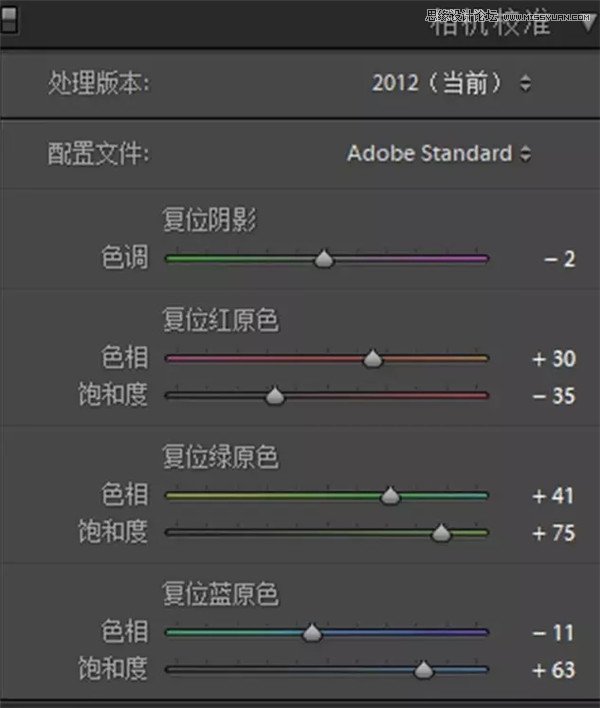This screenshot has height=708, width=600.
Task: Open the Adobe Standard profile dropdown
Action: click(439, 154)
